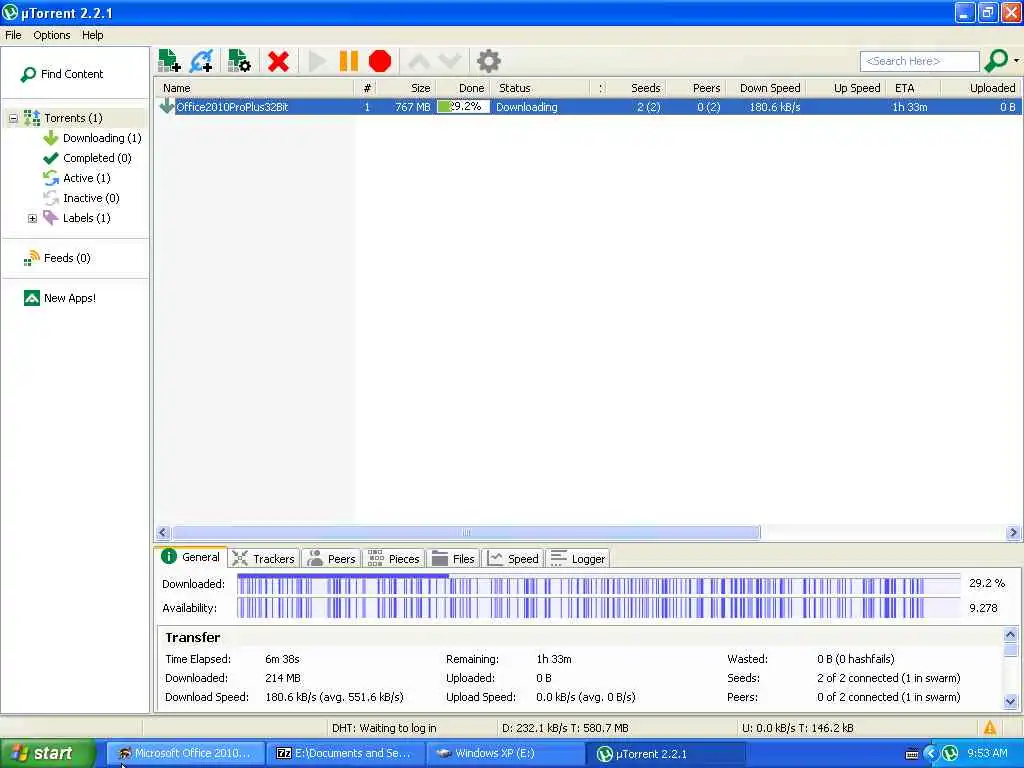Click the torrent list horizontal scrollbar thumb
The width and height of the screenshot is (1024, 768).
point(466,533)
